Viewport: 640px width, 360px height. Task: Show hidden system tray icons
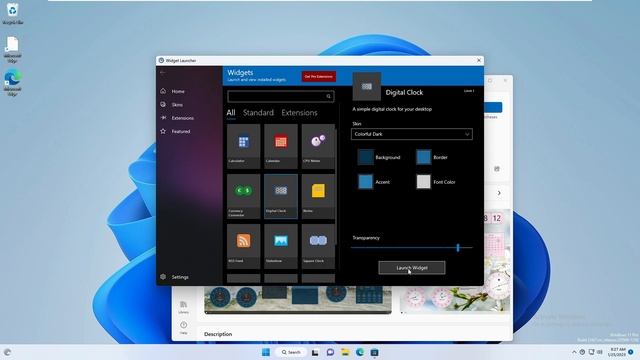[574, 352]
